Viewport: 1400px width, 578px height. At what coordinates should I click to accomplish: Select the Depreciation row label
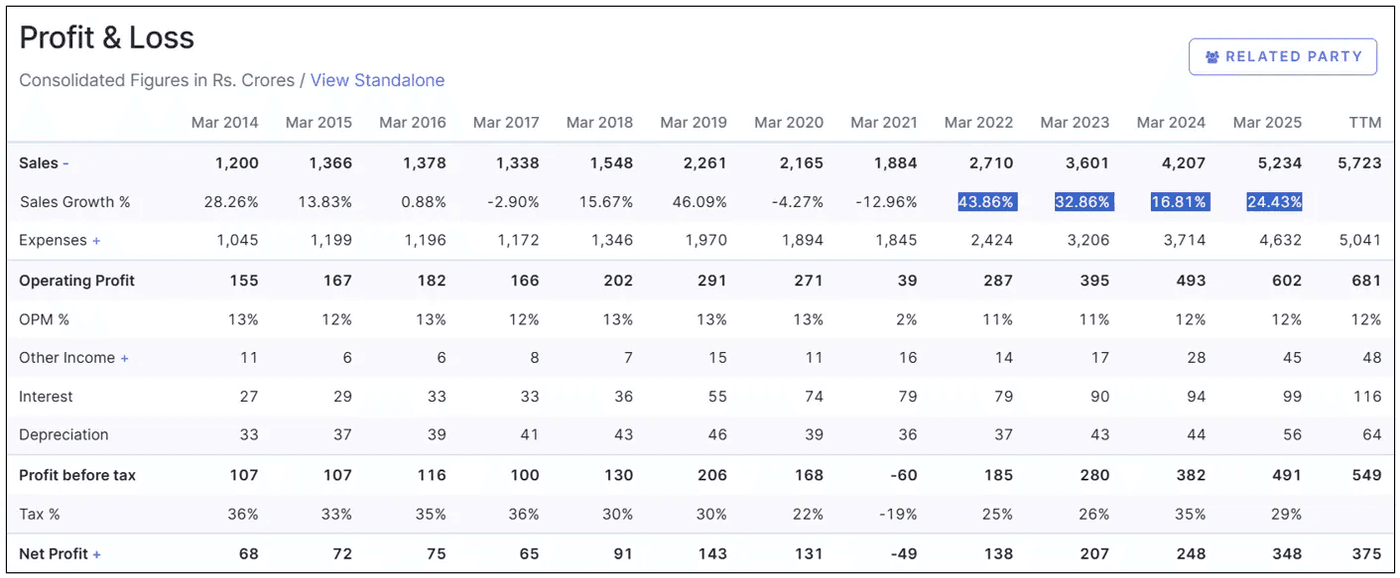(65, 435)
